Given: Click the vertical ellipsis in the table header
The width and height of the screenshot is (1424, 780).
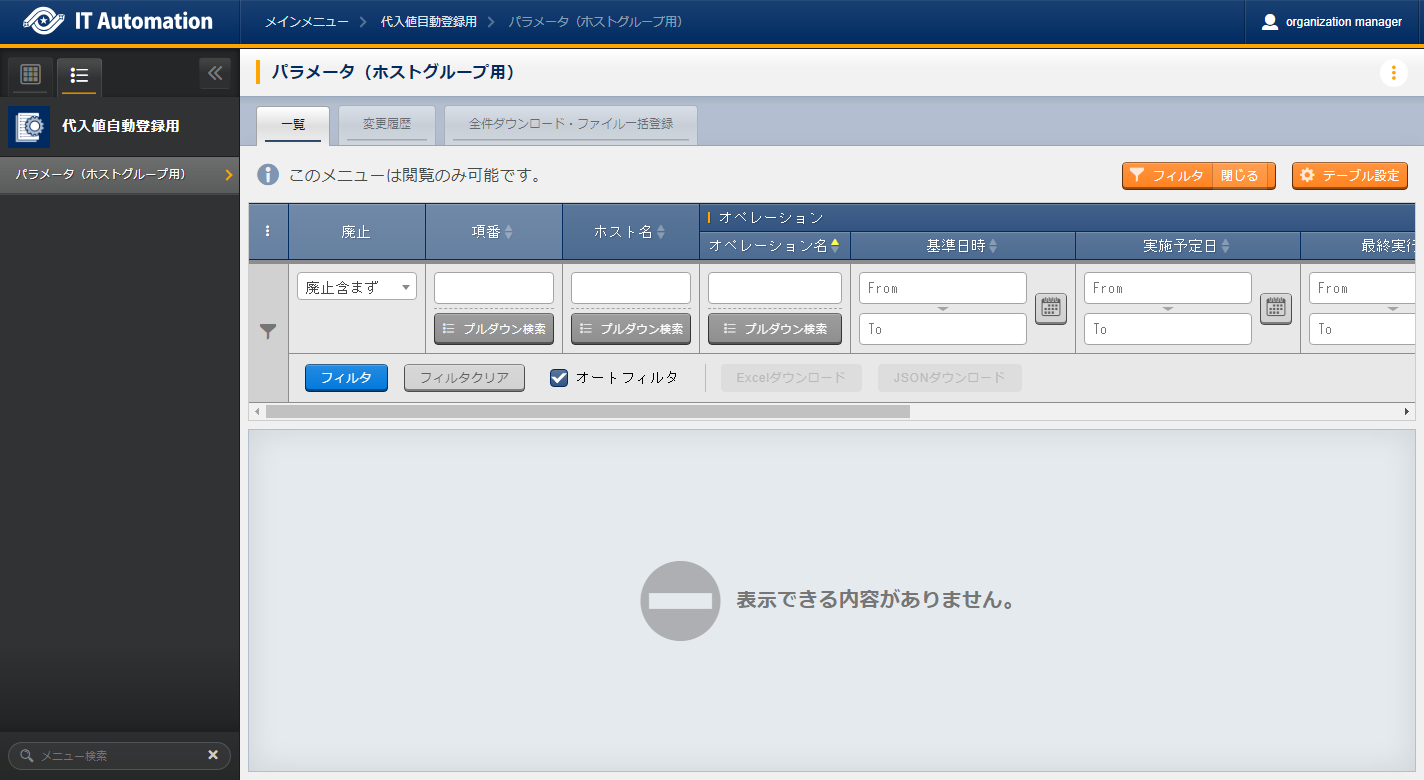Looking at the screenshot, I should (x=267, y=231).
